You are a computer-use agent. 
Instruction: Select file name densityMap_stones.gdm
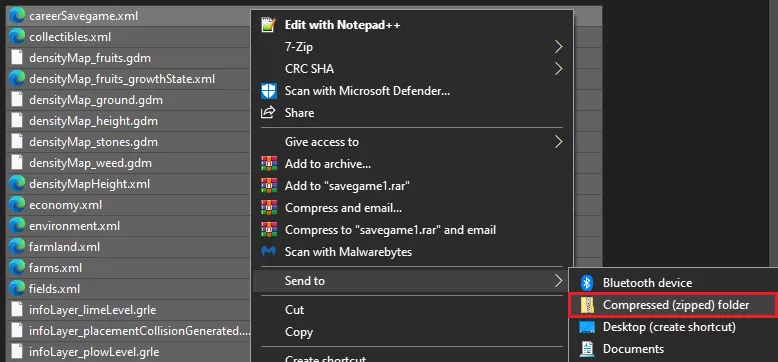93,142
